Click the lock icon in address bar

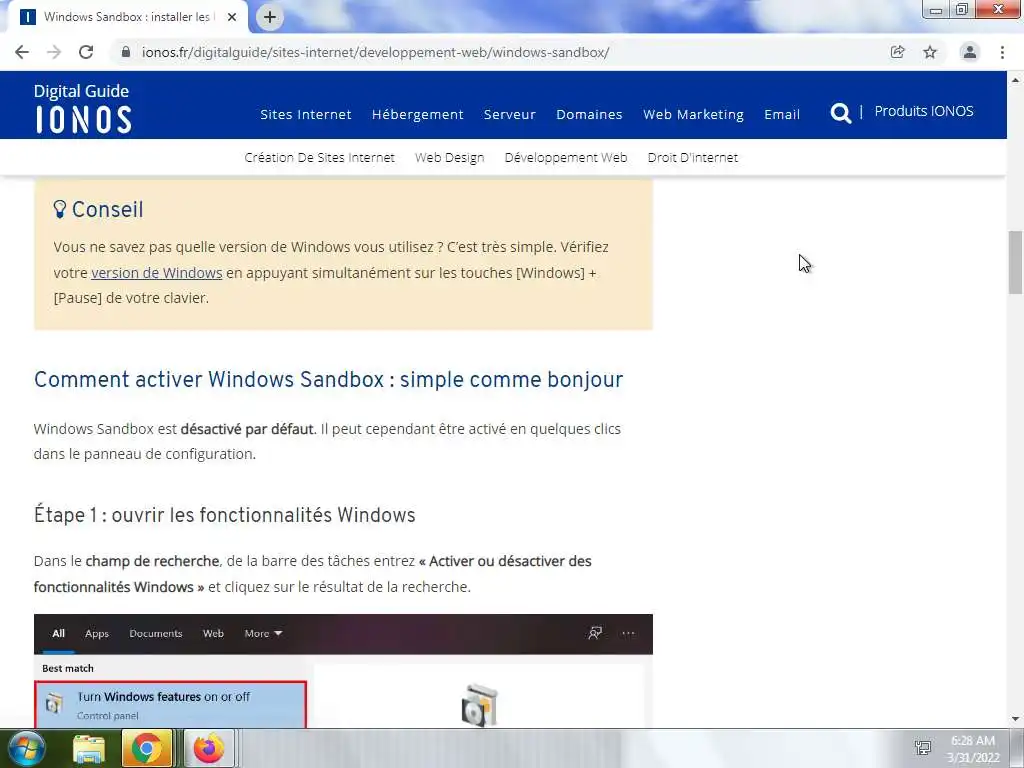pyautogui.click(x=126, y=52)
